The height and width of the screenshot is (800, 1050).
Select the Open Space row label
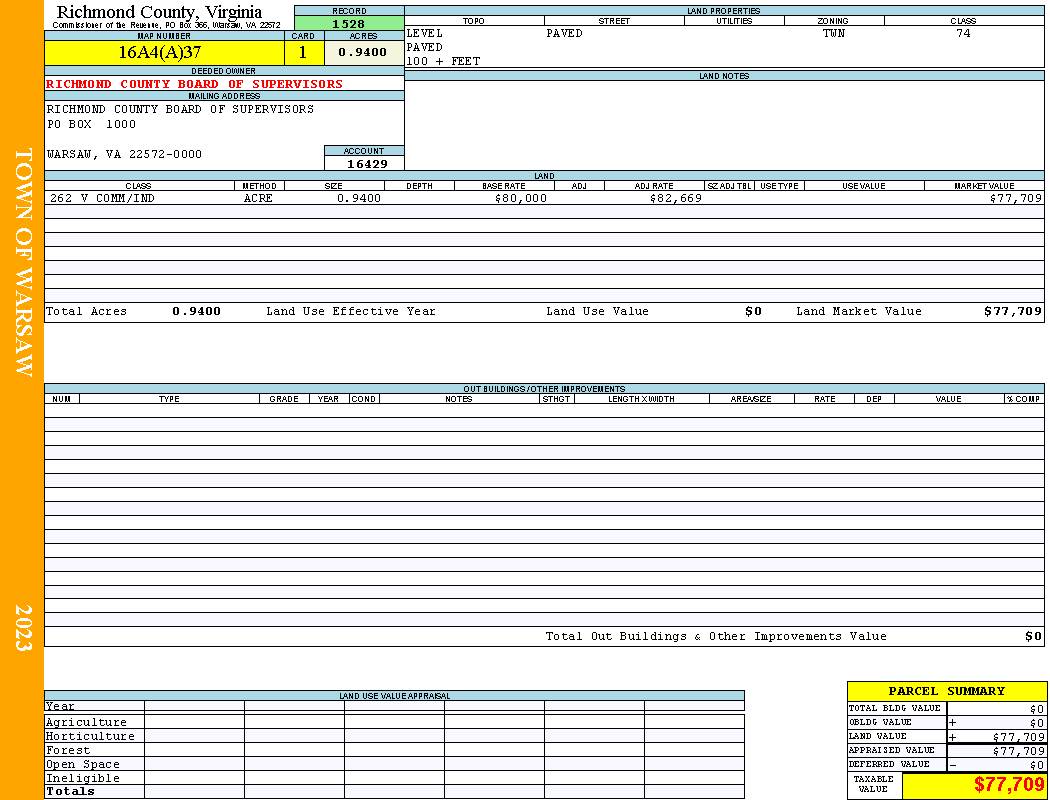point(82,765)
